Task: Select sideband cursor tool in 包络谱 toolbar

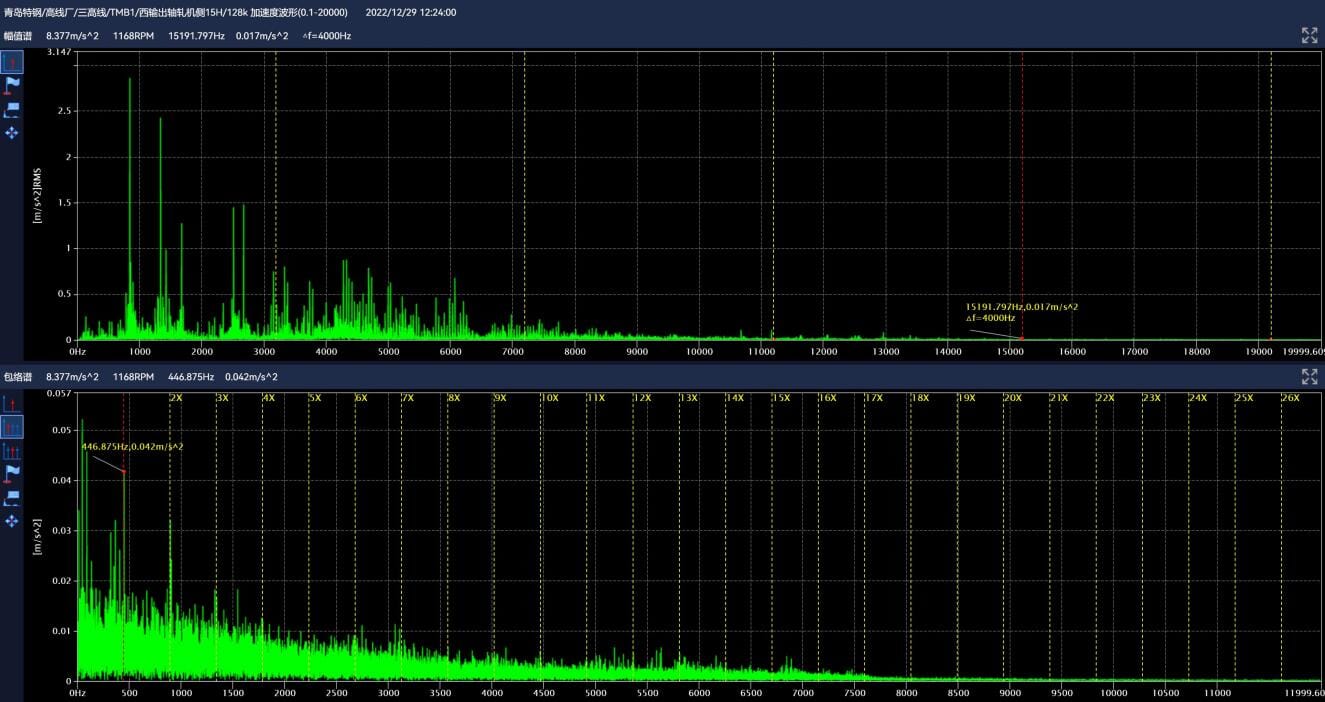Action: 12,451
